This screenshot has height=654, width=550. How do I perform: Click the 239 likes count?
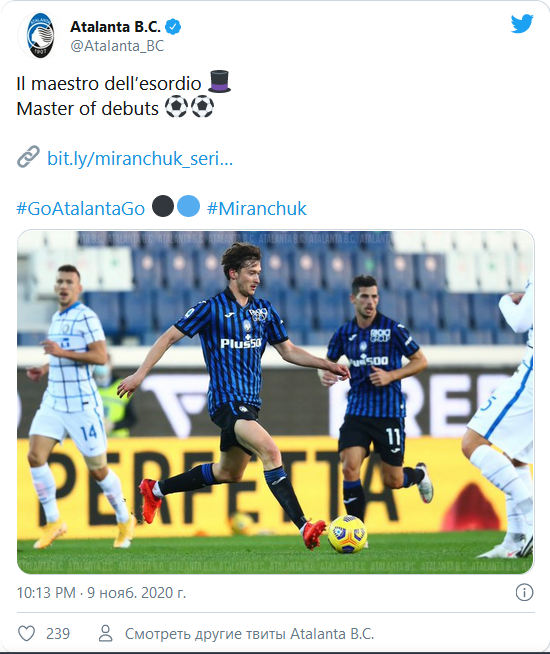[58, 634]
